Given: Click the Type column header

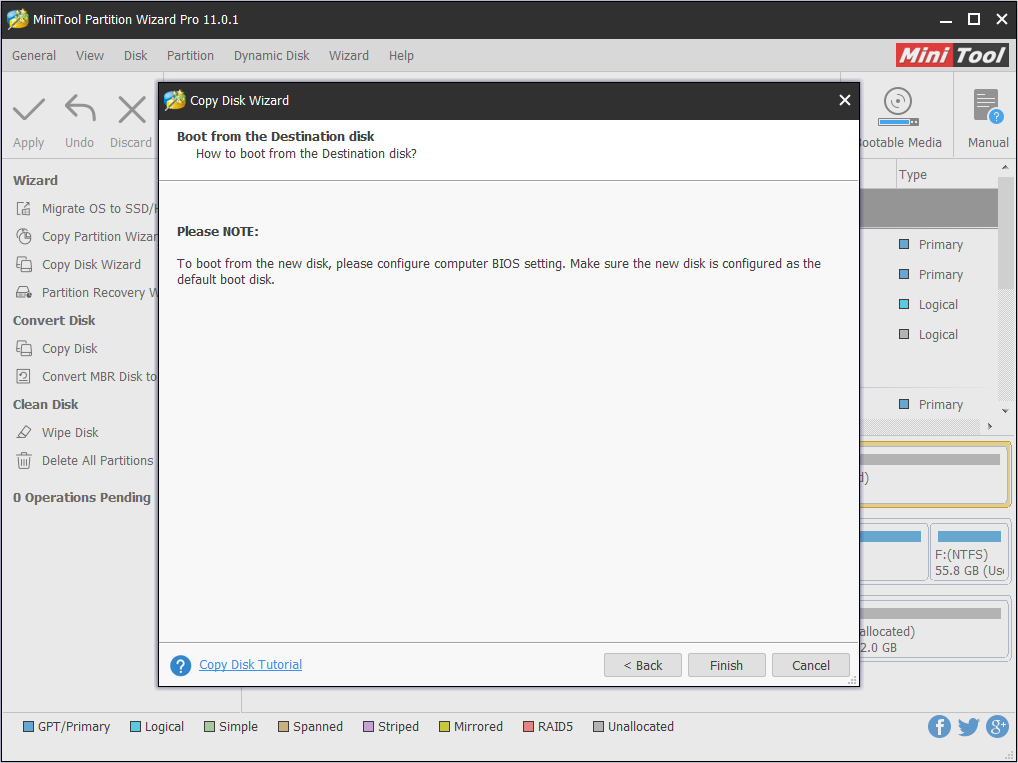Looking at the screenshot, I should 913,175.
